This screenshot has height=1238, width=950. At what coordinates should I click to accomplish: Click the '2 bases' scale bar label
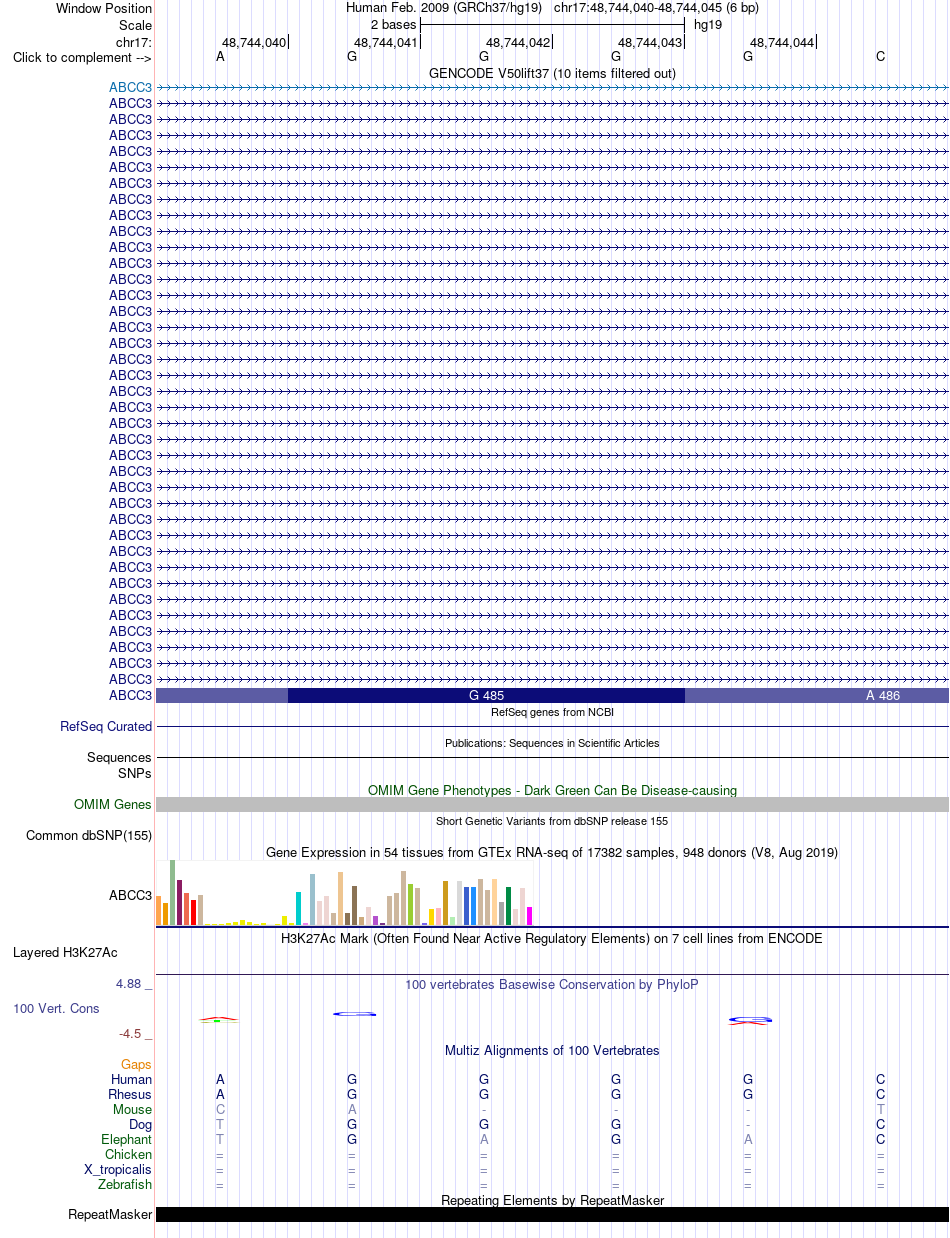click(393, 24)
